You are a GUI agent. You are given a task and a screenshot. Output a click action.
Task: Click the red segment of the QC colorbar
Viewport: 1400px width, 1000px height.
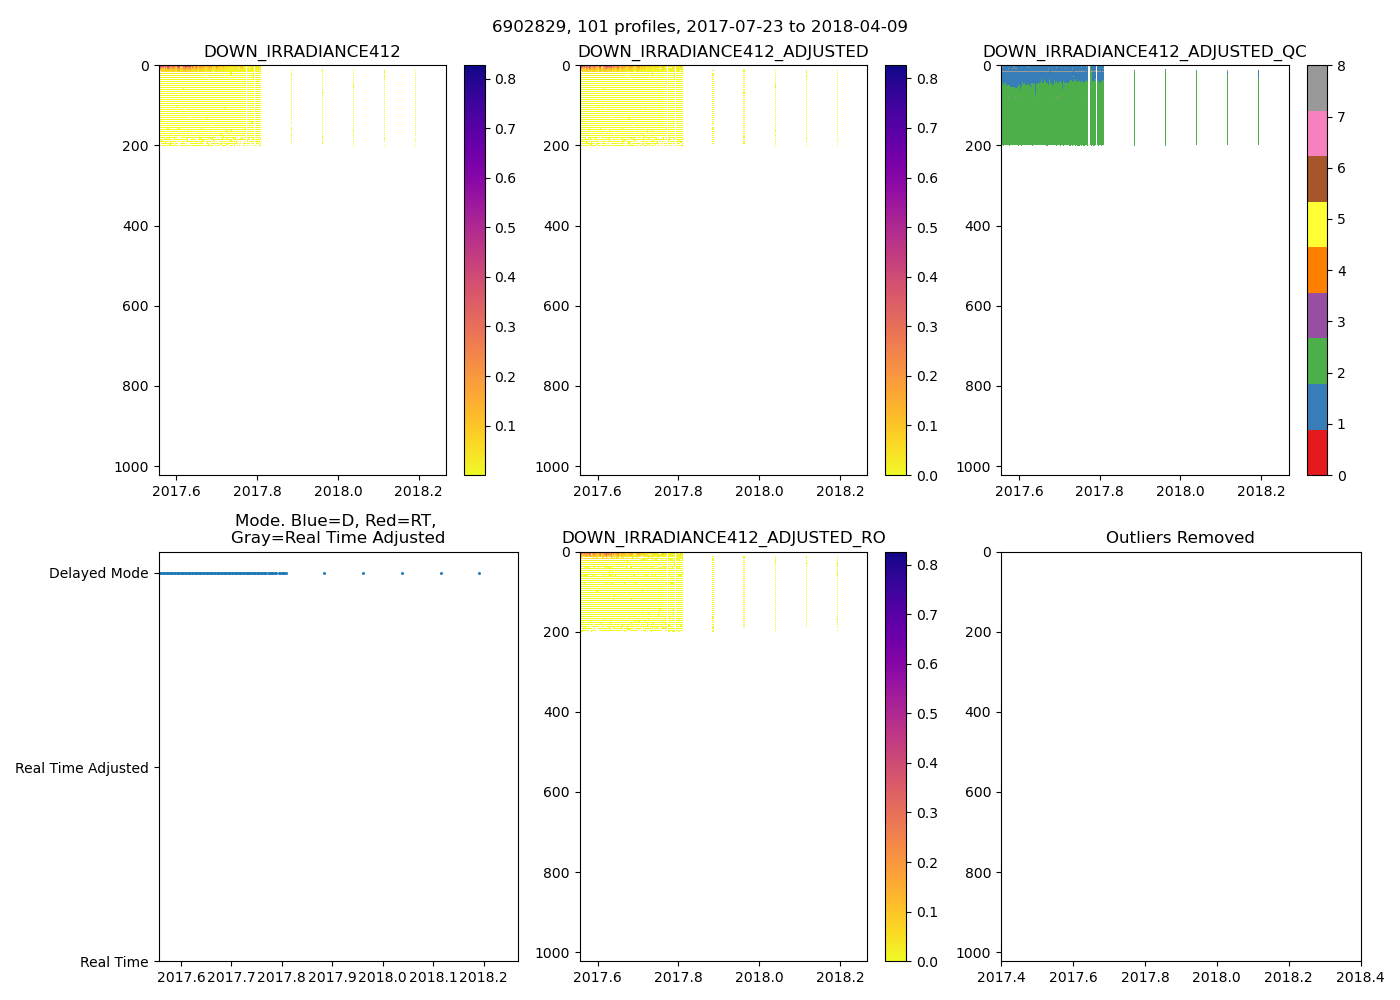click(x=1317, y=453)
